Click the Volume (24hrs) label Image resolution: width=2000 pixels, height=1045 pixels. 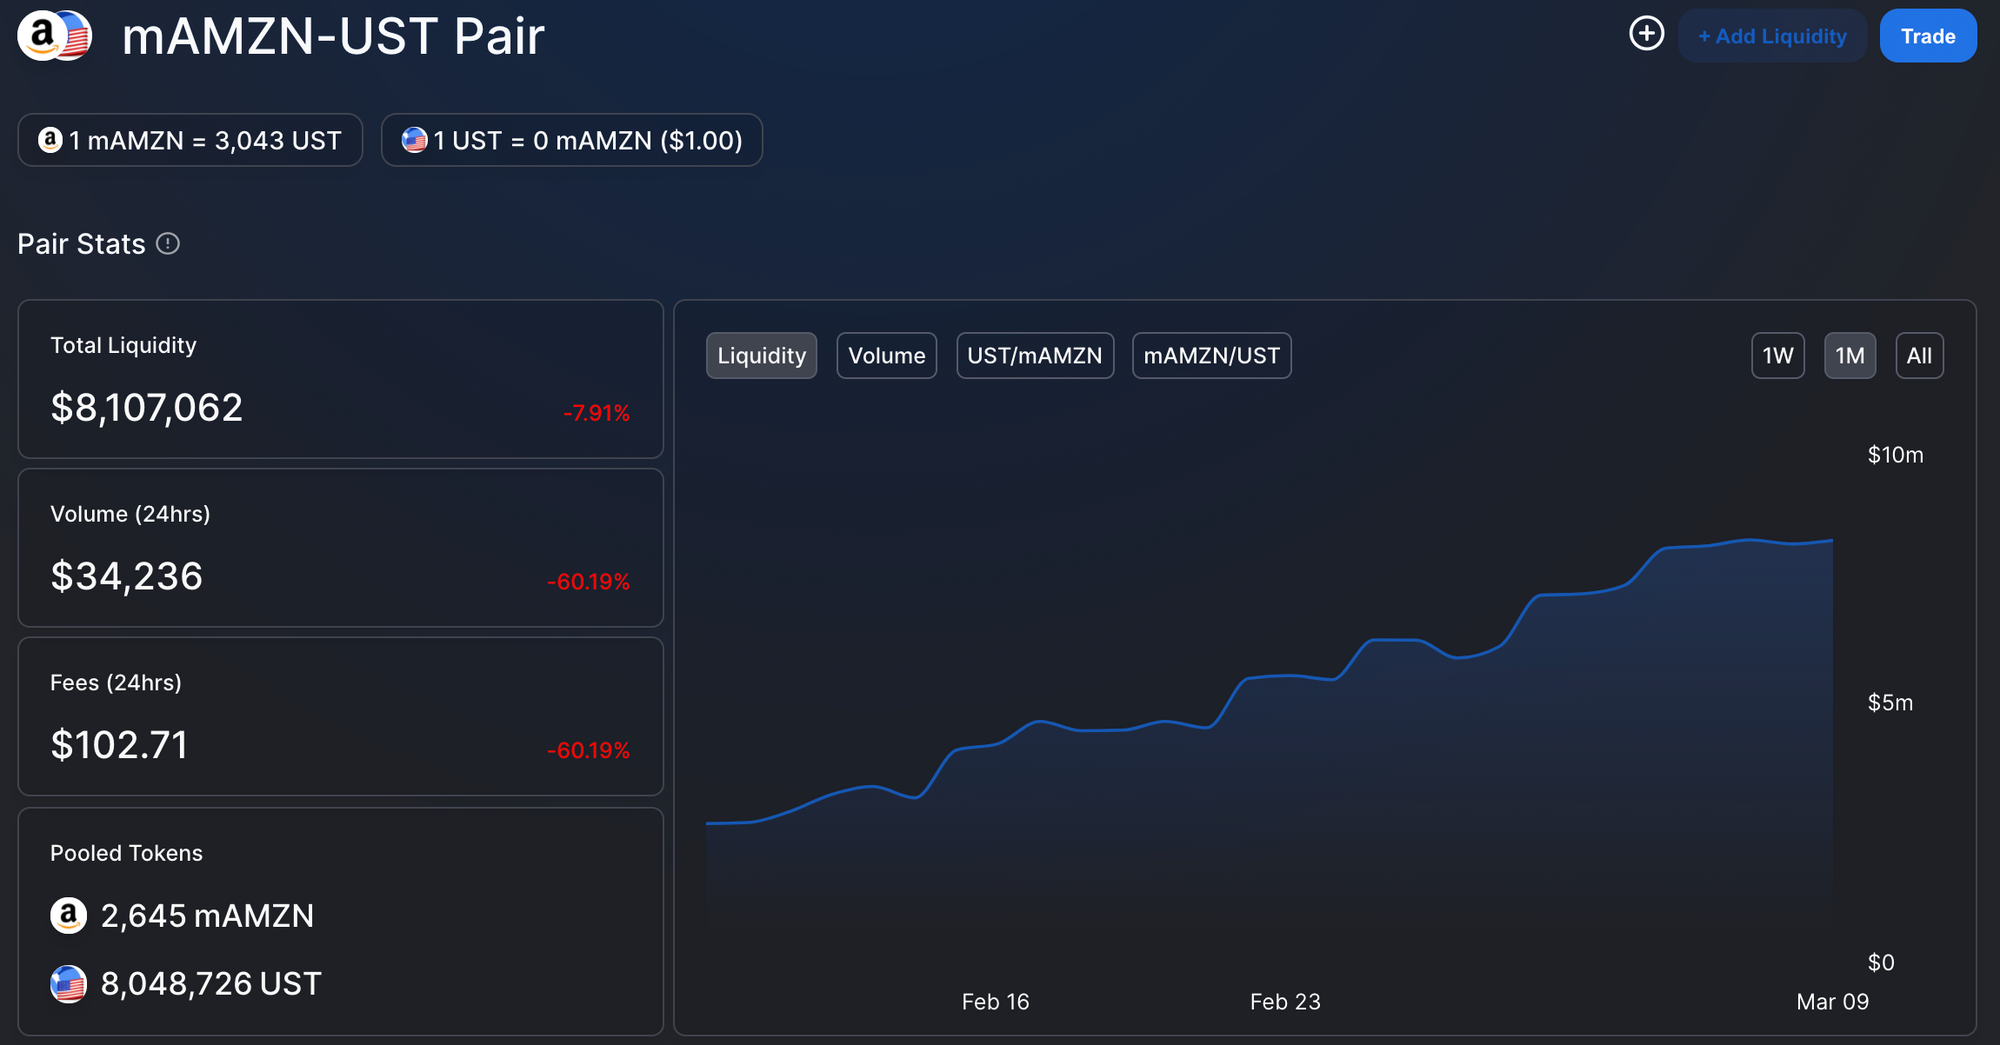(130, 514)
